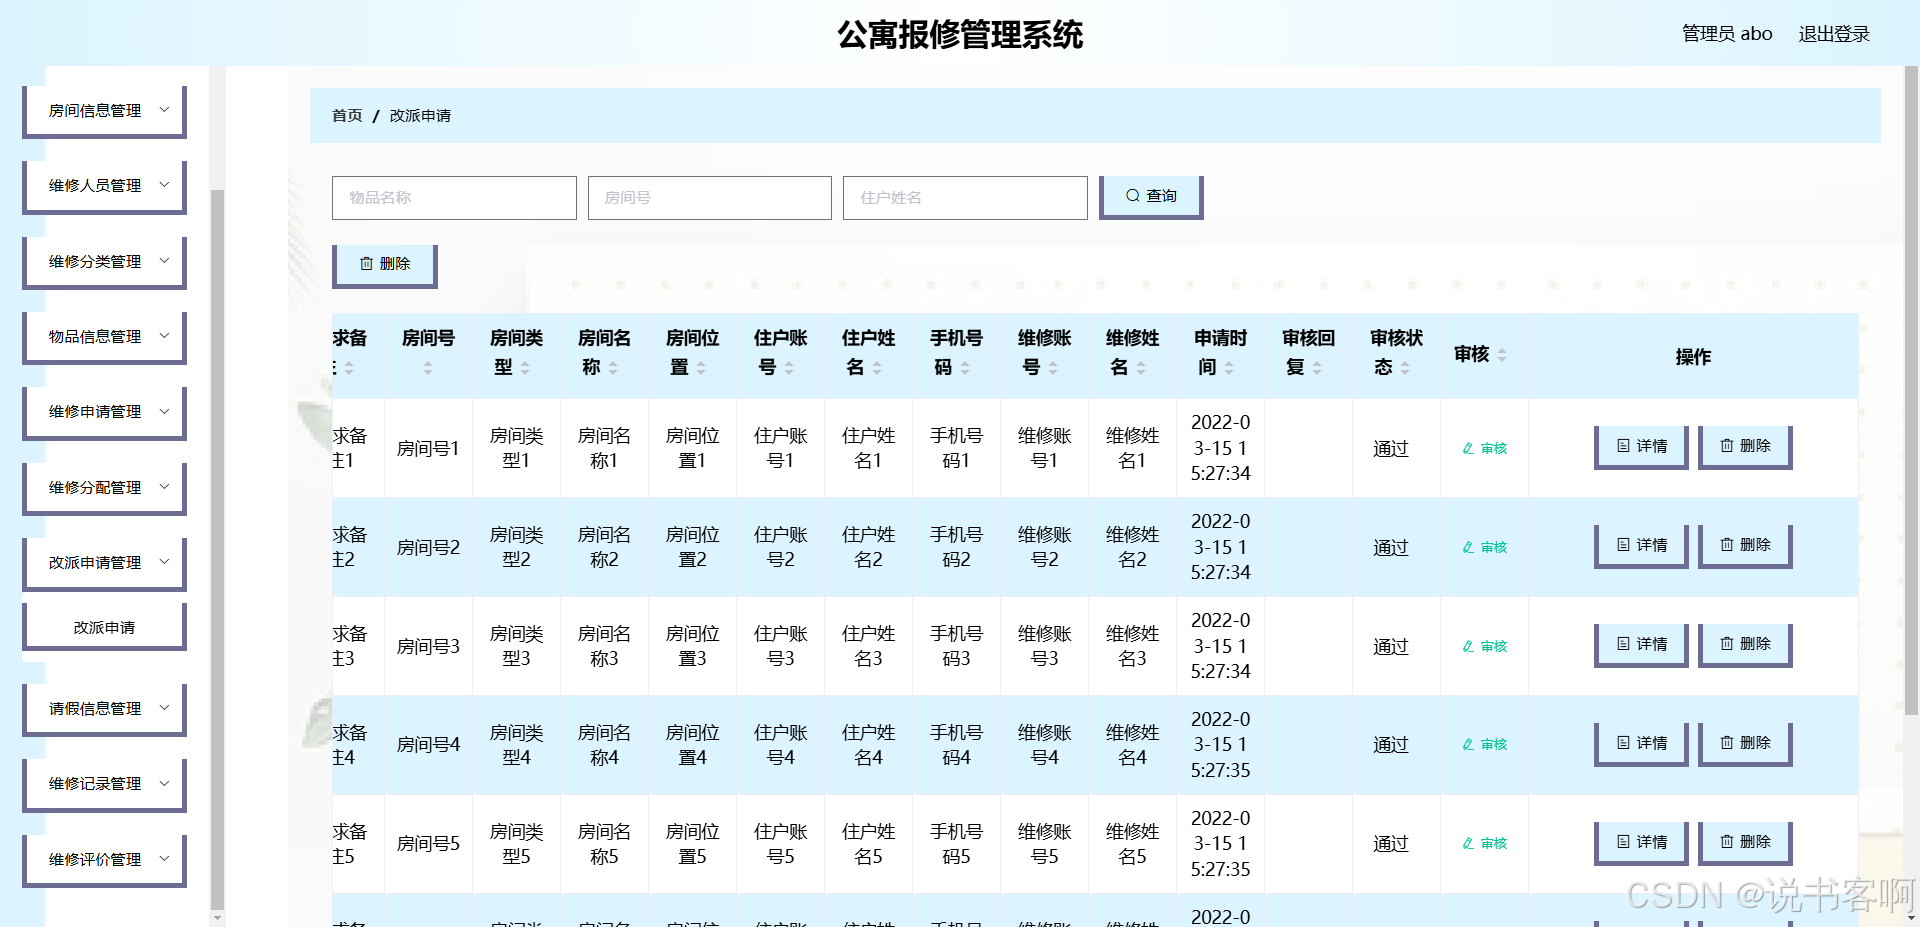
Task: Sort by 住户姓名 column sort icon
Action: 877,368
